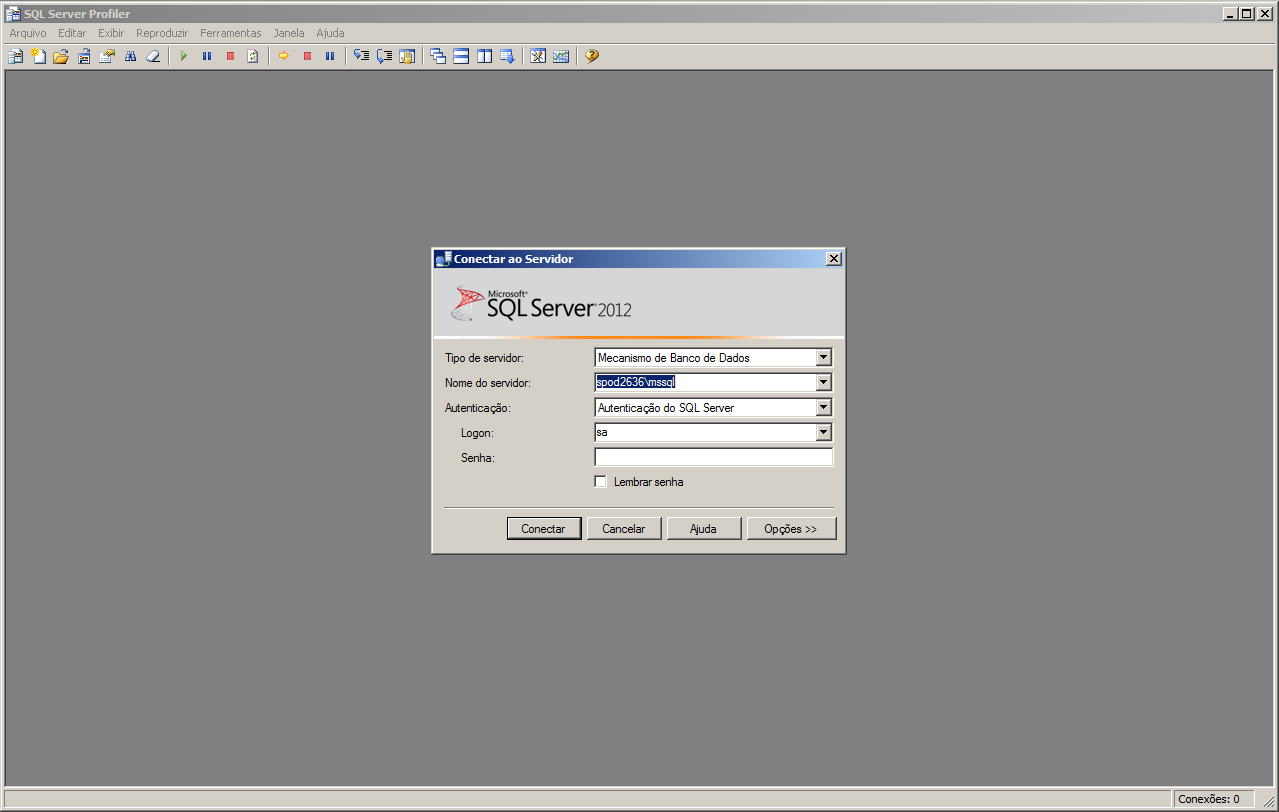This screenshot has width=1279, height=812.
Task: Toggle breakpoint with the hand icon
Action: [407, 56]
